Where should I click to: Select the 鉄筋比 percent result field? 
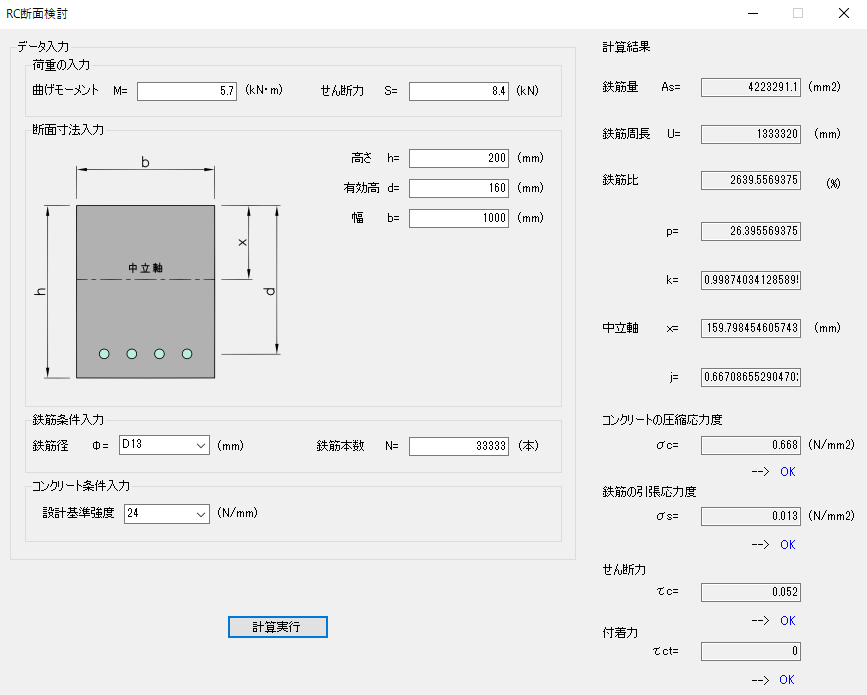[x=750, y=181]
